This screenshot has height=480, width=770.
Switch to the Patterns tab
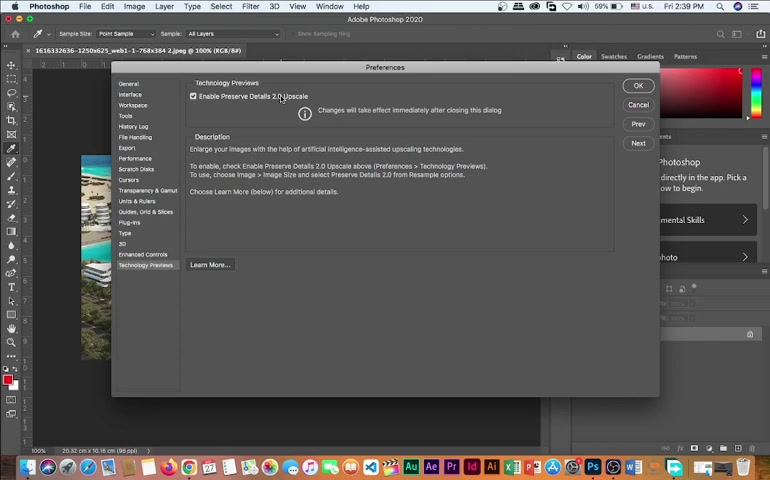[x=685, y=56]
